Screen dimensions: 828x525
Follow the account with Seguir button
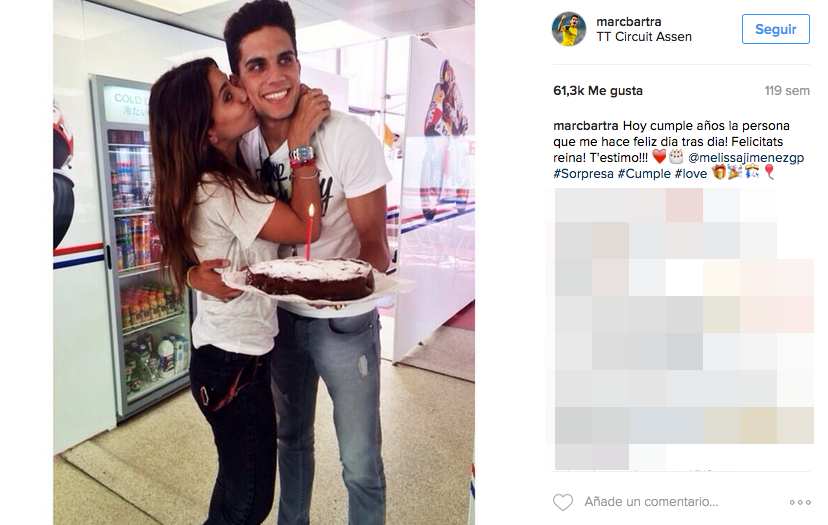click(775, 29)
